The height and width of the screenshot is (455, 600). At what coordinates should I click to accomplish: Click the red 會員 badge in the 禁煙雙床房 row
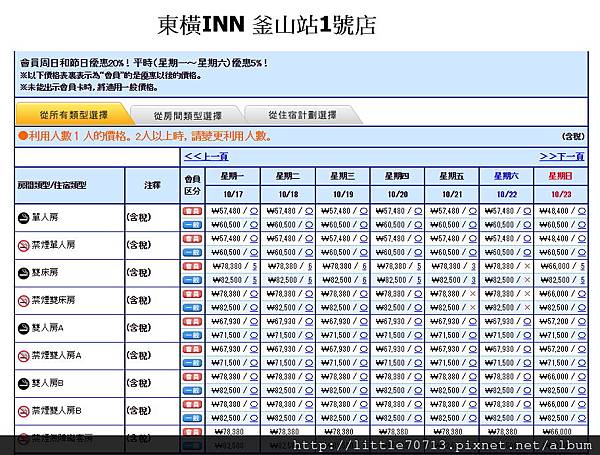click(192, 294)
